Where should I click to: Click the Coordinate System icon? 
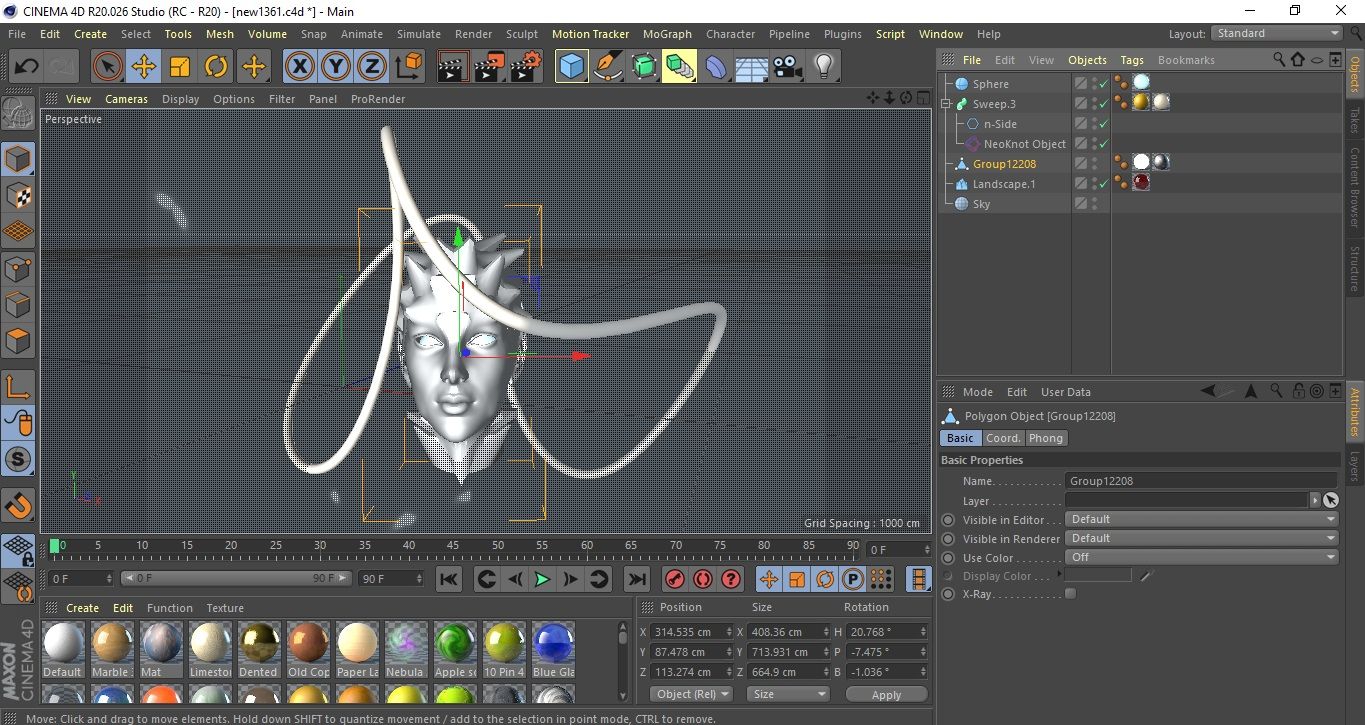tap(409, 67)
